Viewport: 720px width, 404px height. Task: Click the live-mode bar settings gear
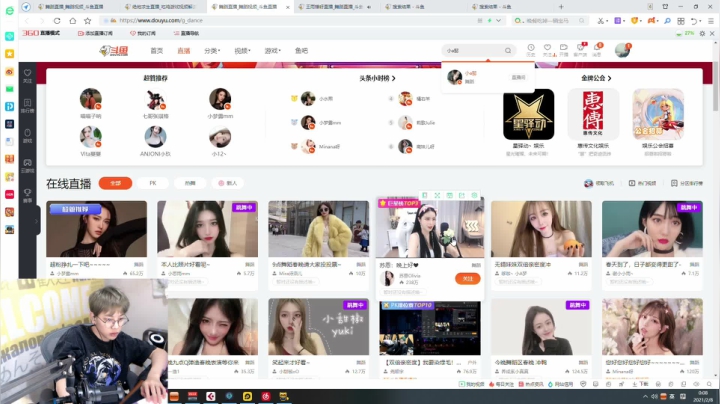pos(702,34)
